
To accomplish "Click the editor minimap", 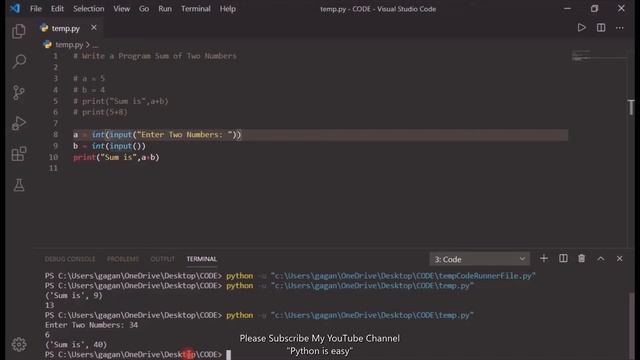I will pos(598,56).
